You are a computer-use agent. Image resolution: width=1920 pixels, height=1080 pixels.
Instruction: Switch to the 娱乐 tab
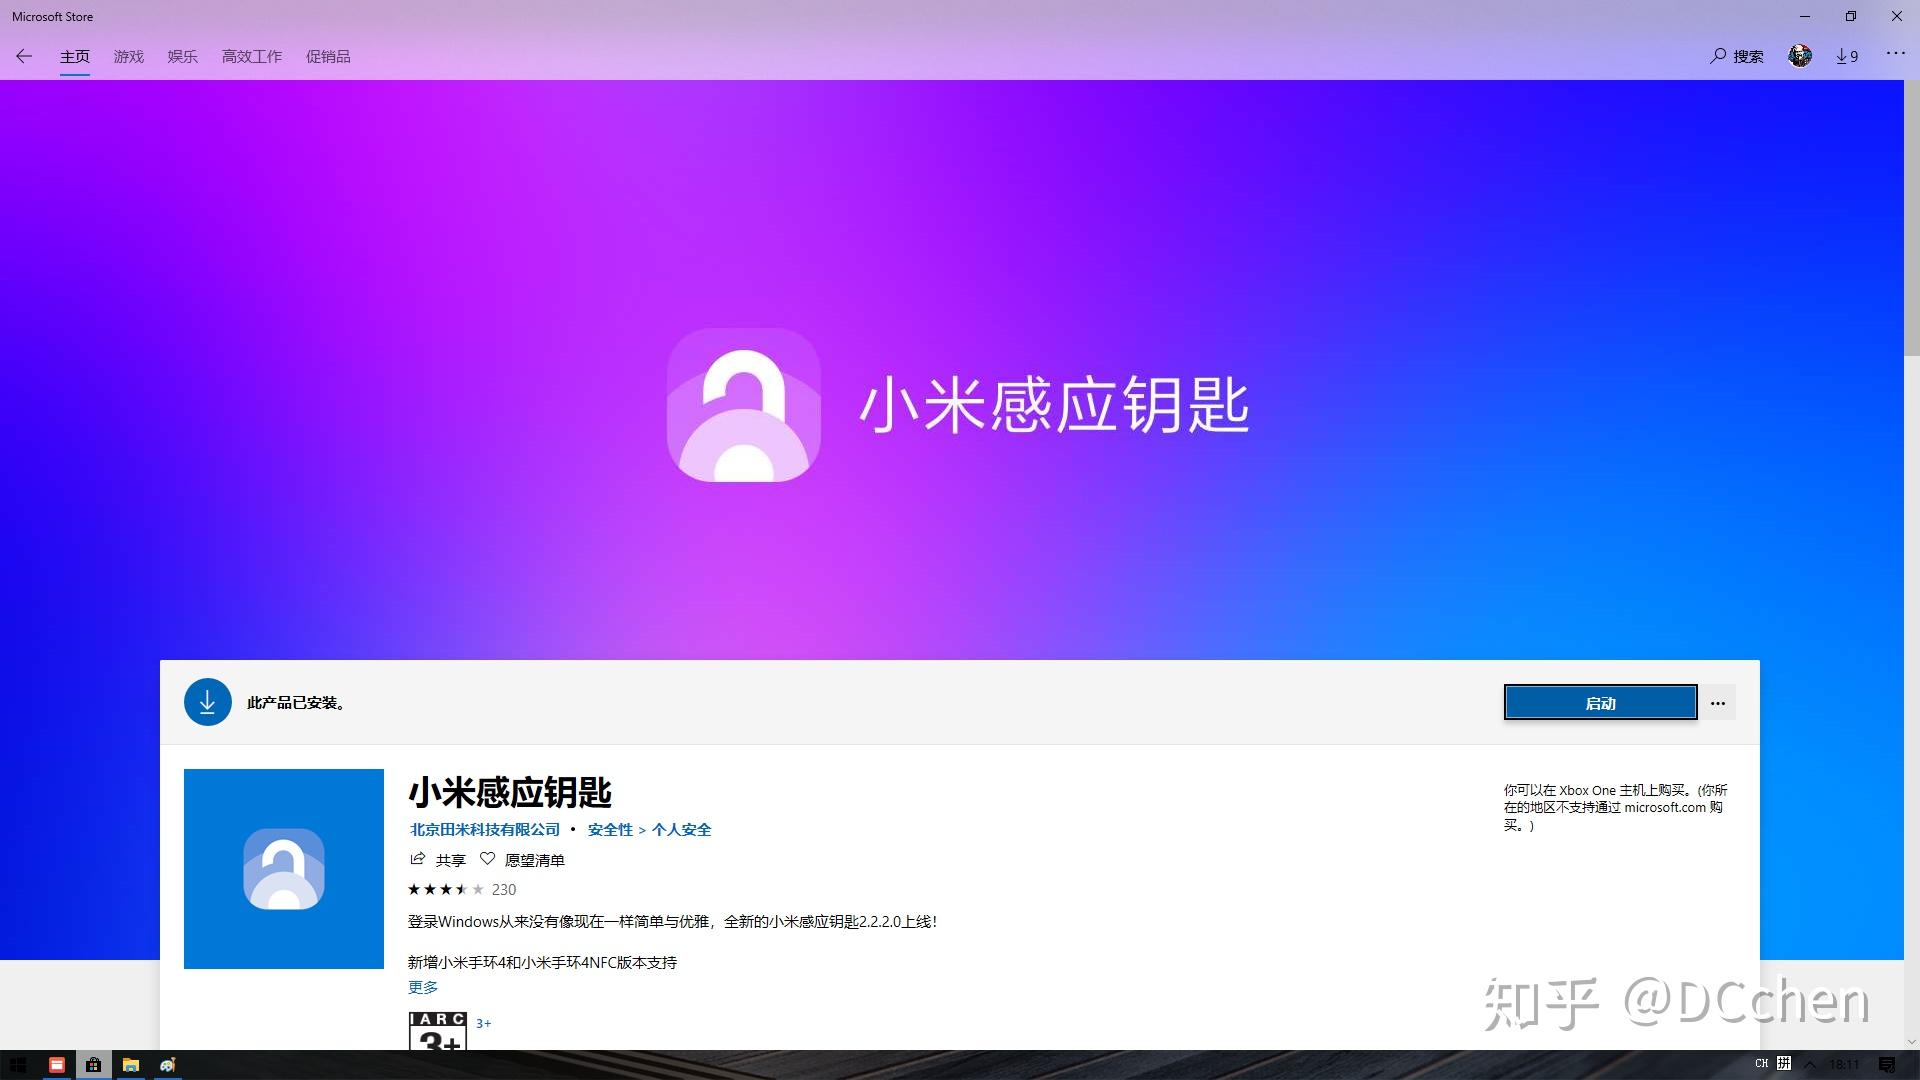coord(183,57)
